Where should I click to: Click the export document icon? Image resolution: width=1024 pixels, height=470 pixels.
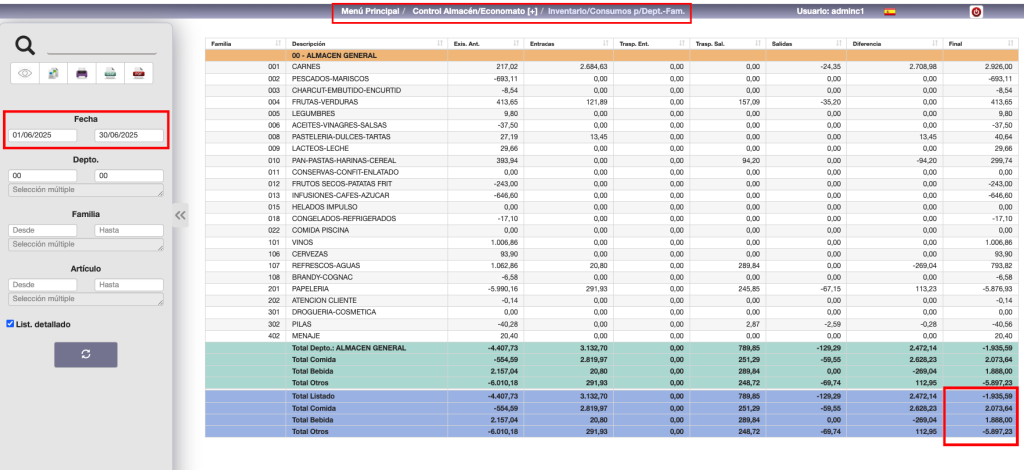coord(54,72)
